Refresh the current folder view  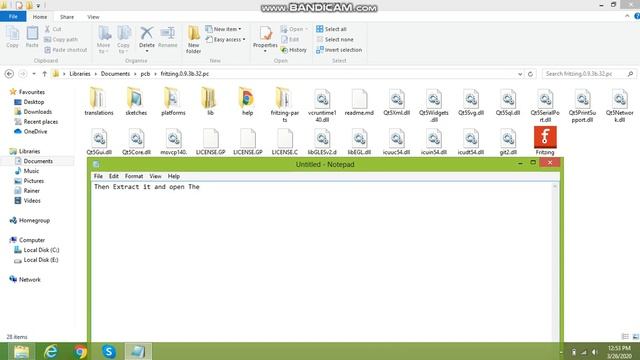(530, 74)
